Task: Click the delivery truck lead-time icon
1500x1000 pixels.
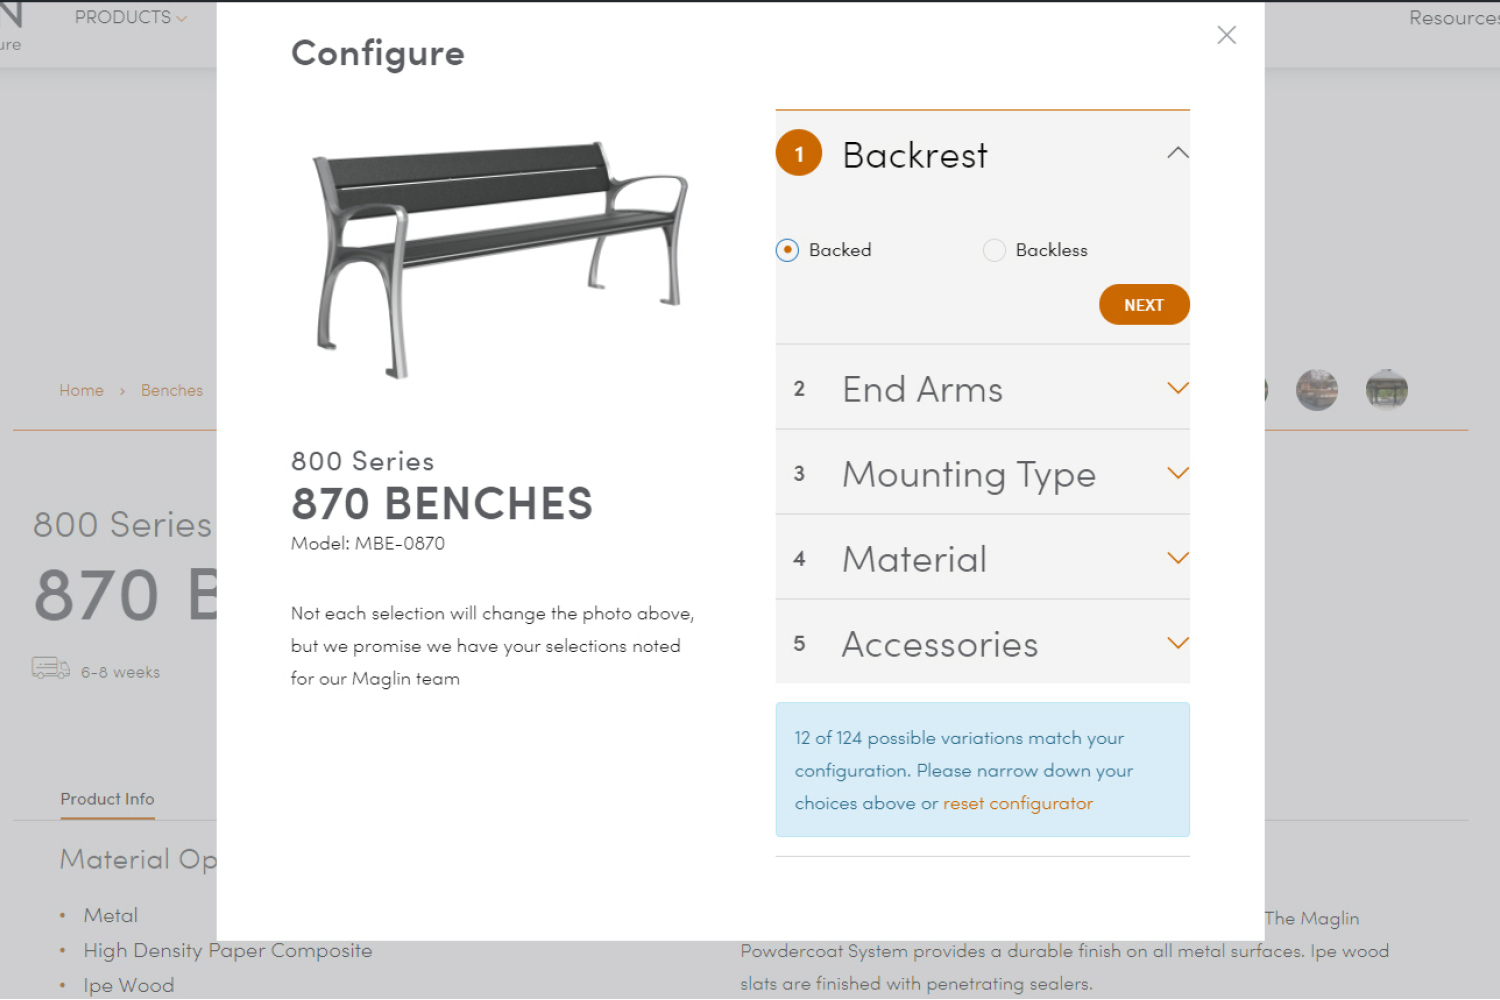Action: (x=50, y=668)
